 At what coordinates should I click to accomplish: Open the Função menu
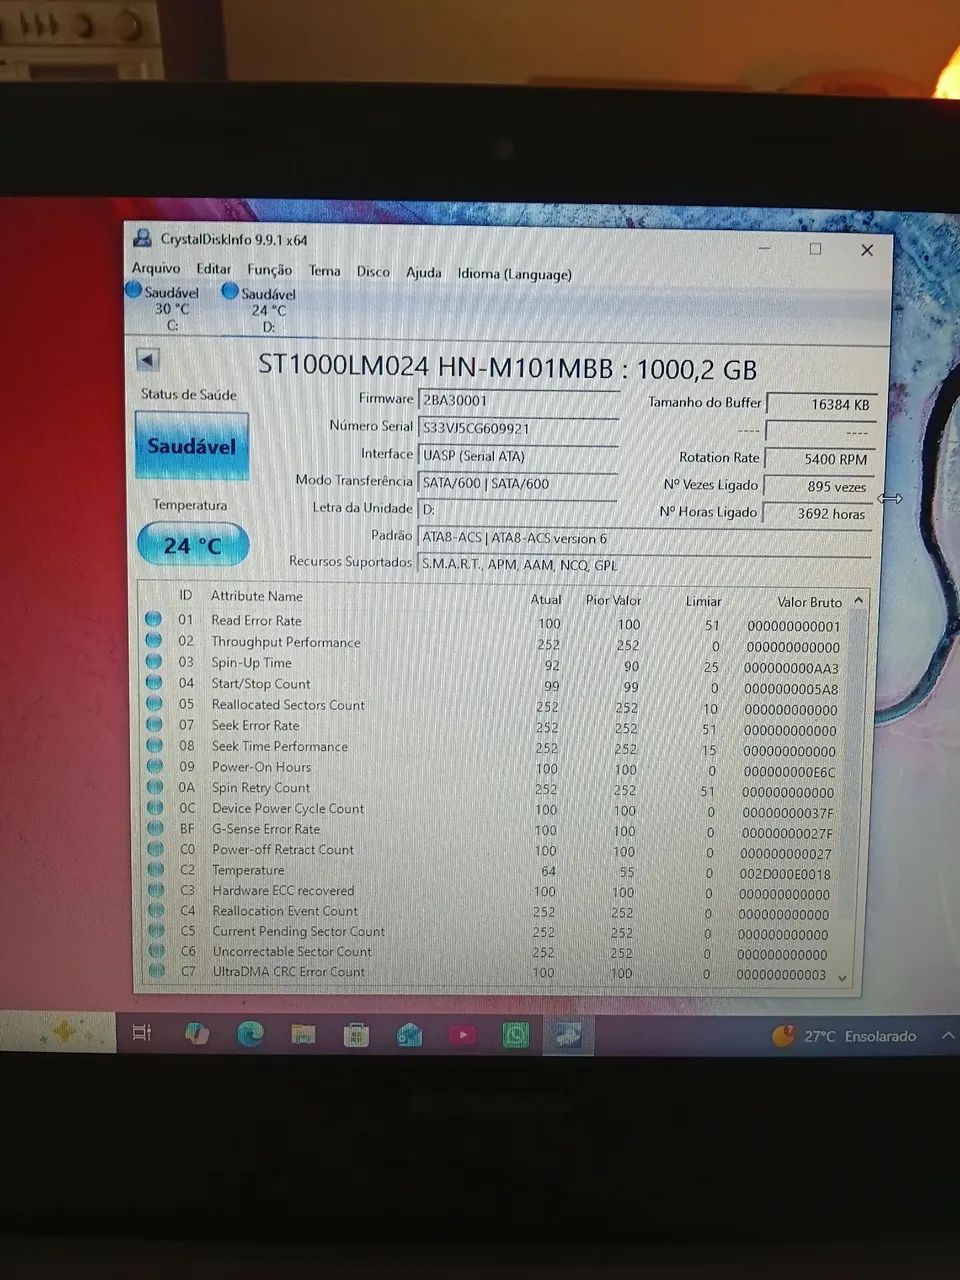pyautogui.click(x=270, y=270)
